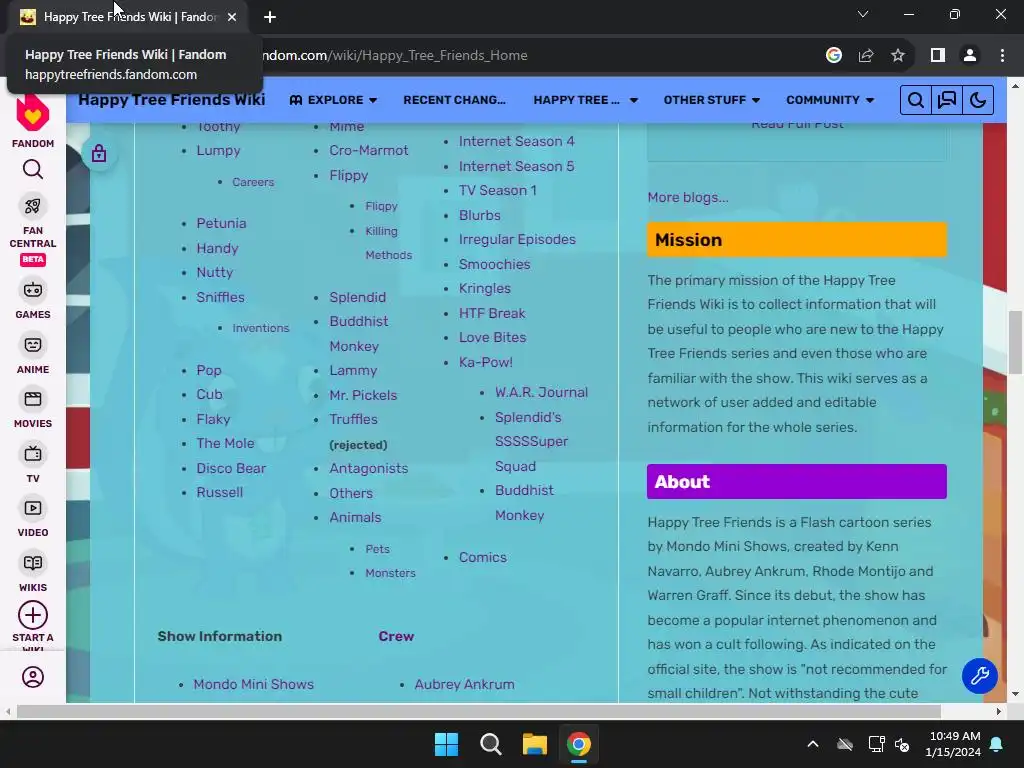Viewport: 1024px width, 768px height.
Task: Open Chrome side panel icon
Action: click(938, 56)
